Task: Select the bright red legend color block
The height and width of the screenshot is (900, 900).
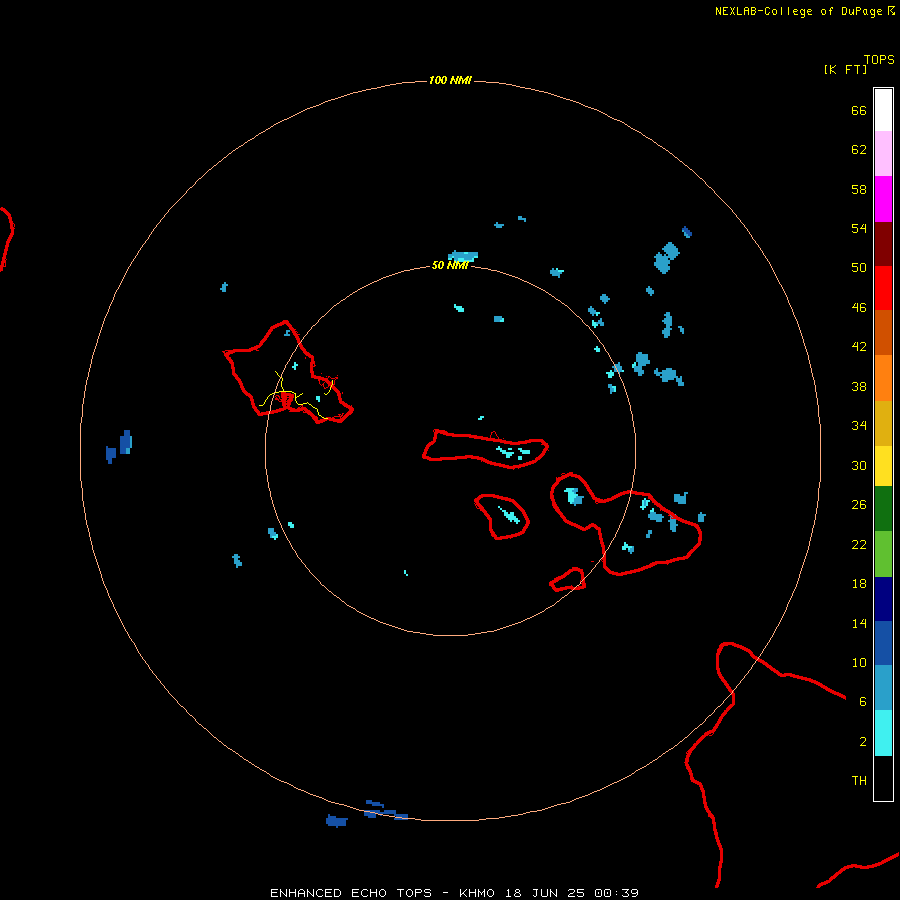Action: [x=883, y=288]
